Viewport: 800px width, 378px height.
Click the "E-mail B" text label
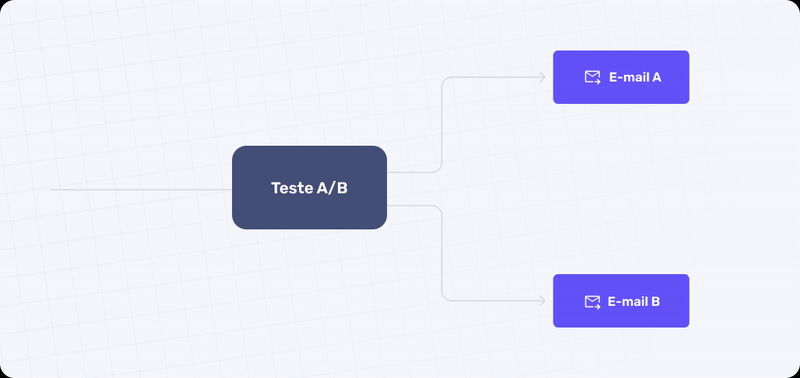pos(634,301)
